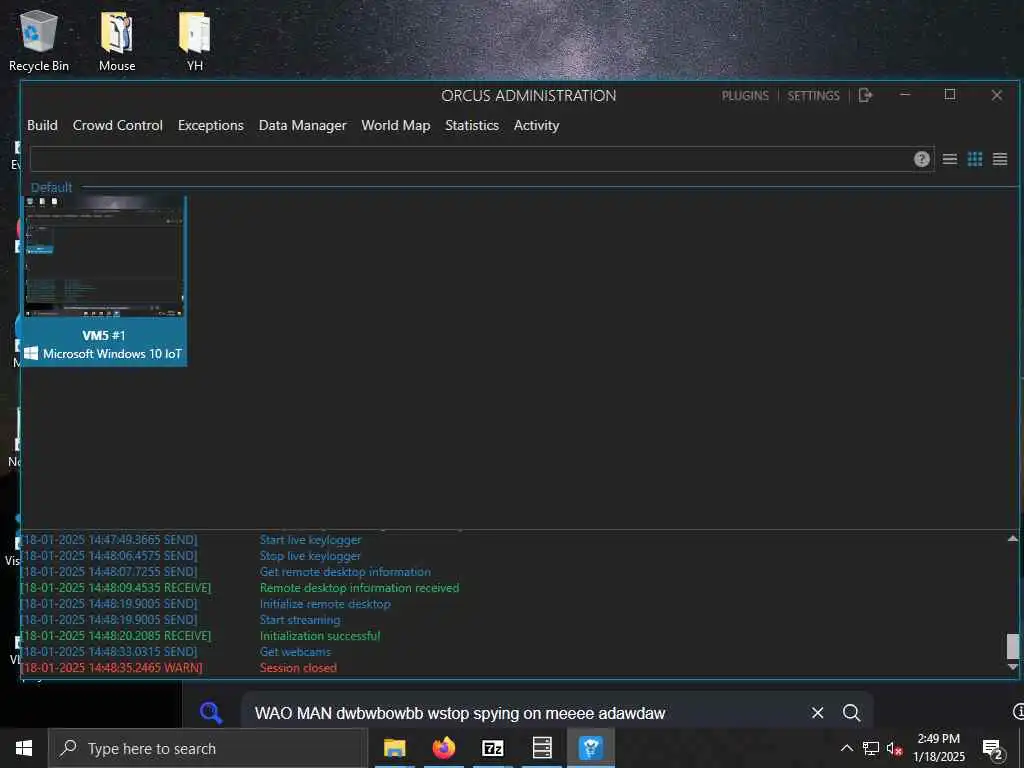Viewport: 1024px width, 768px height.
Task: Click the 'Start live keylogger' log entry
Action: click(x=310, y=540)
